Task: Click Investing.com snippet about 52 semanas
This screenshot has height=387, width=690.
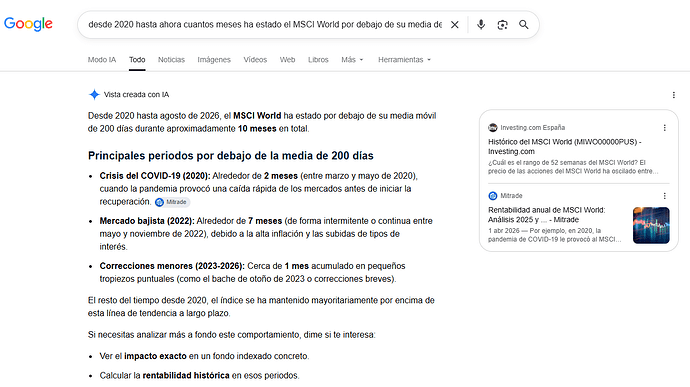Action: click(573, 167)
